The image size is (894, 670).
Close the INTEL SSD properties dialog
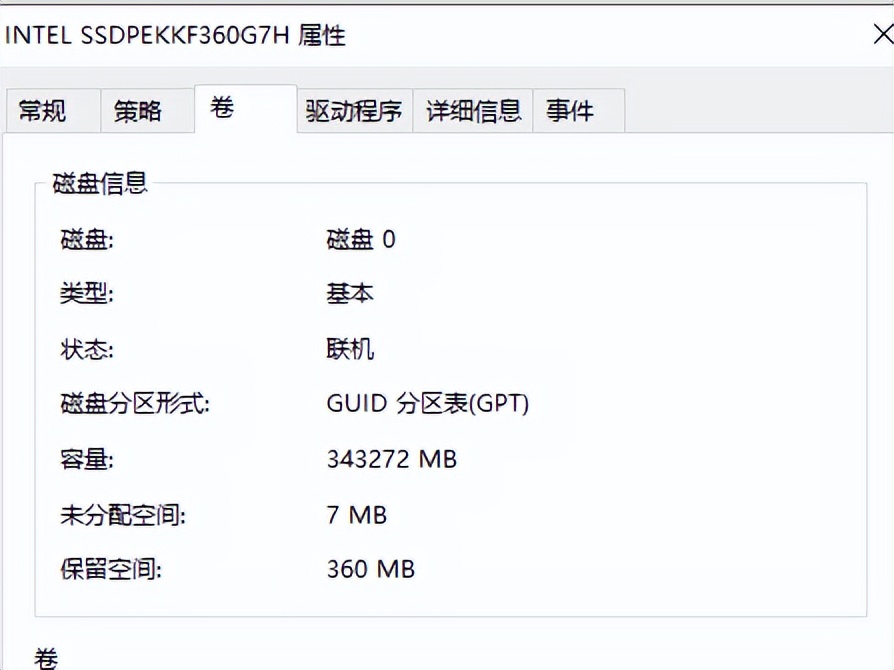coord(883,35)
